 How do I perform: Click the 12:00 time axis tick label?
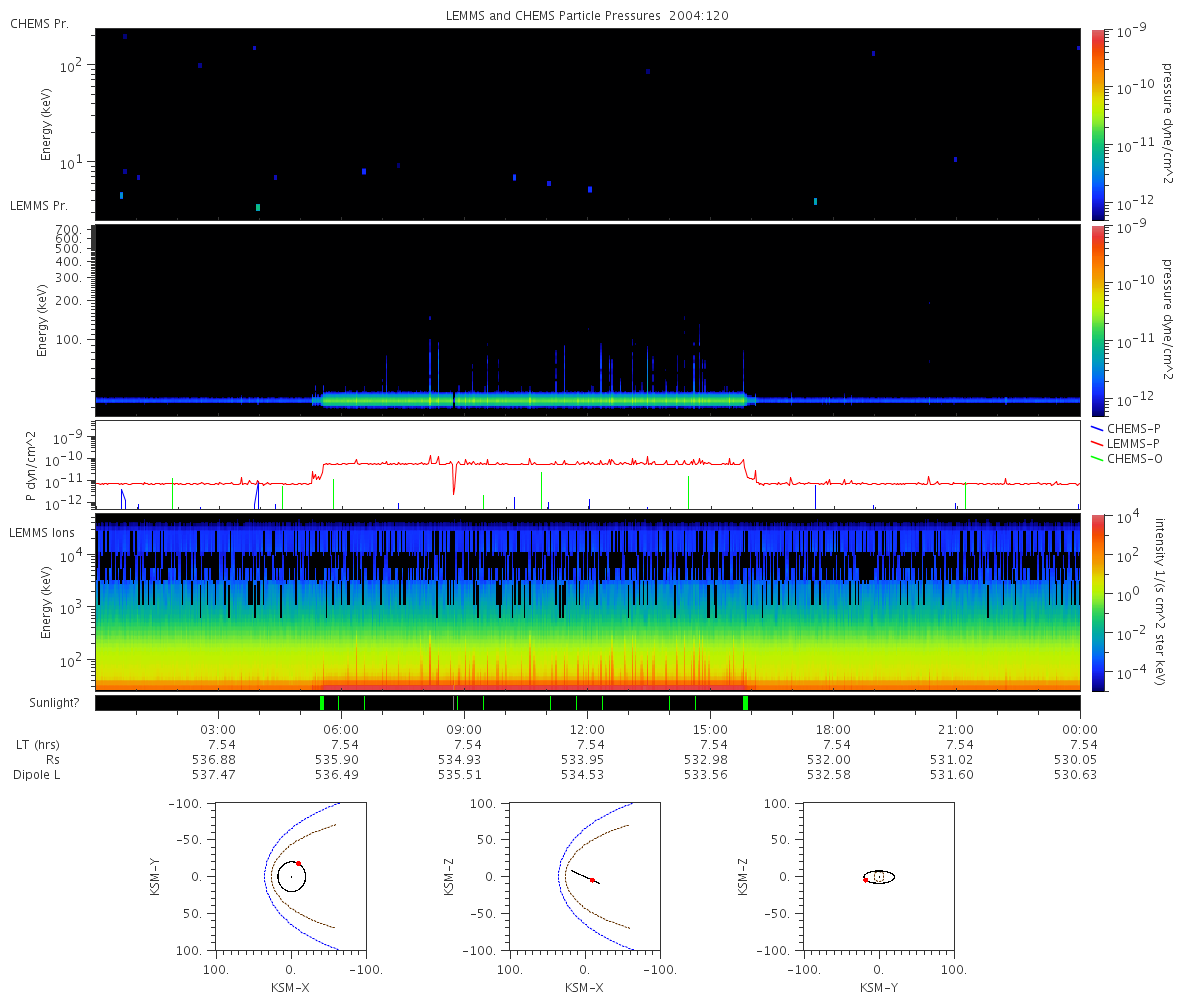tap(587, 730)
